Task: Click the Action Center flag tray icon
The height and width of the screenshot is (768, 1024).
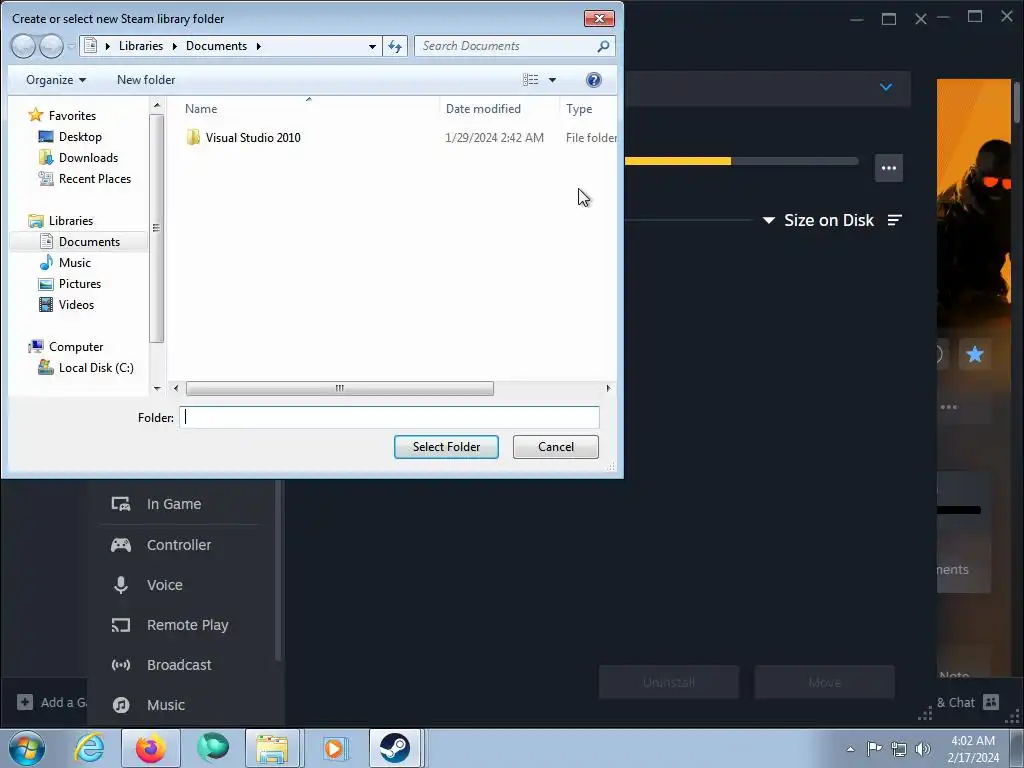Action: (874, 748)
